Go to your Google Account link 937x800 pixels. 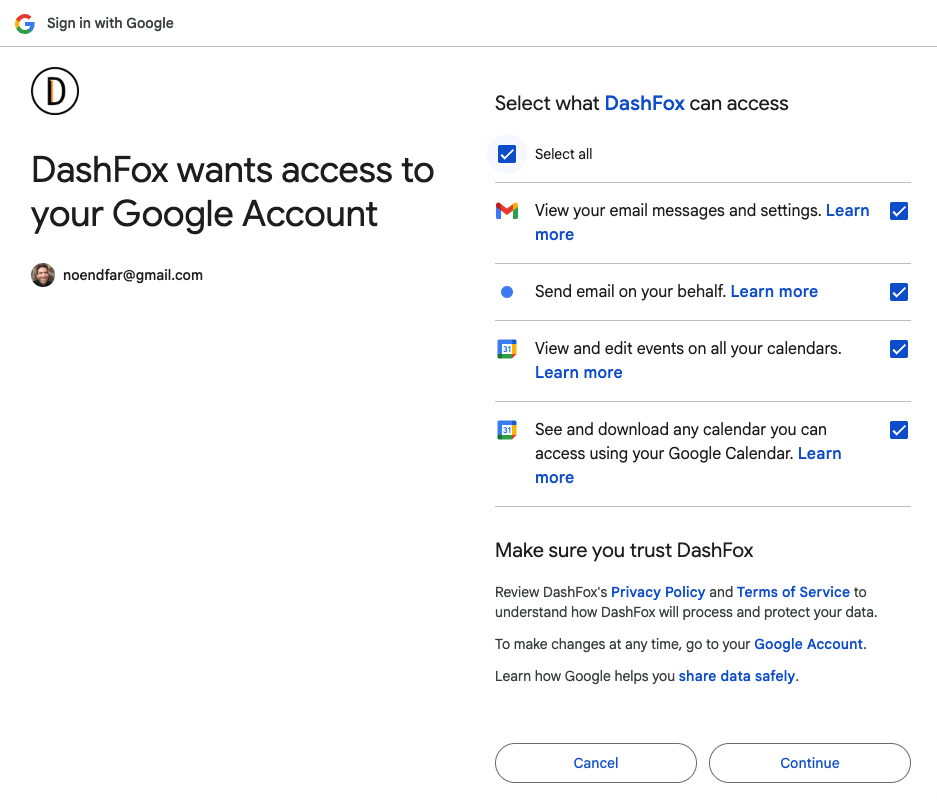click(x=809, y=644)
